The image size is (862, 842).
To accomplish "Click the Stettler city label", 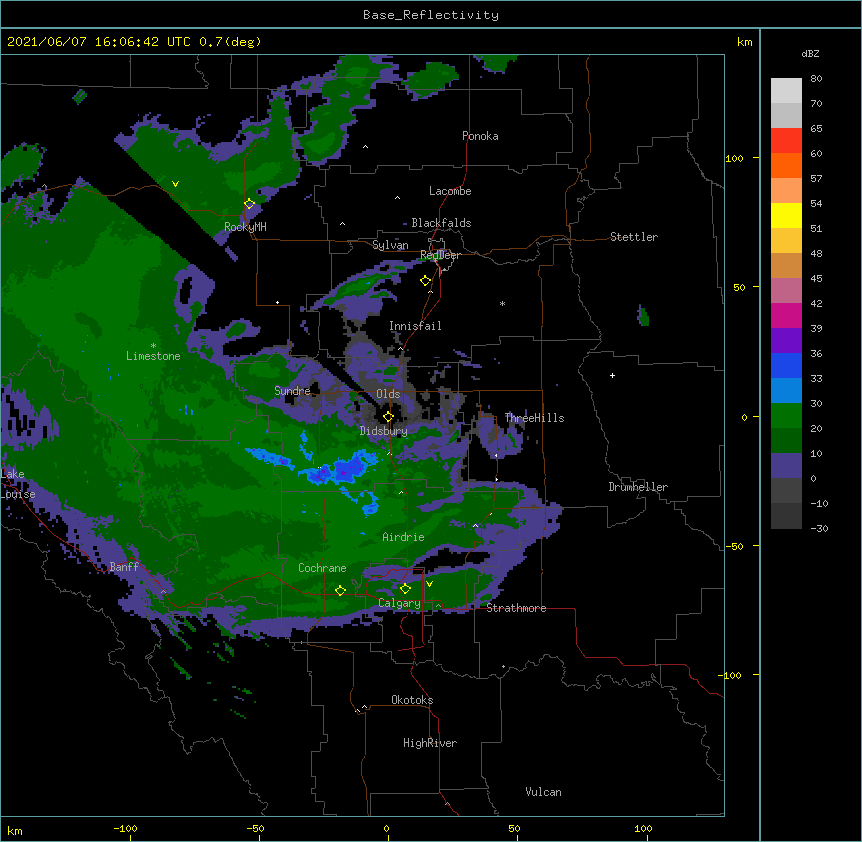I will pos(634,237).
